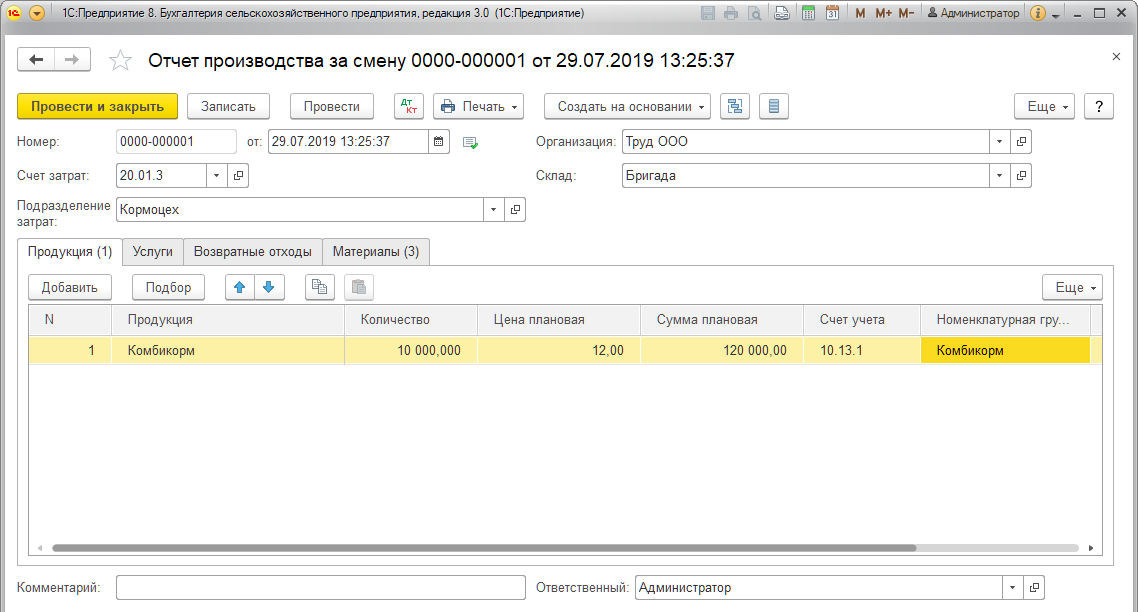This screenshot has height=612, width=1138.
Task: Select quantity cell 10 000,000
Action: tap(411, 351)
